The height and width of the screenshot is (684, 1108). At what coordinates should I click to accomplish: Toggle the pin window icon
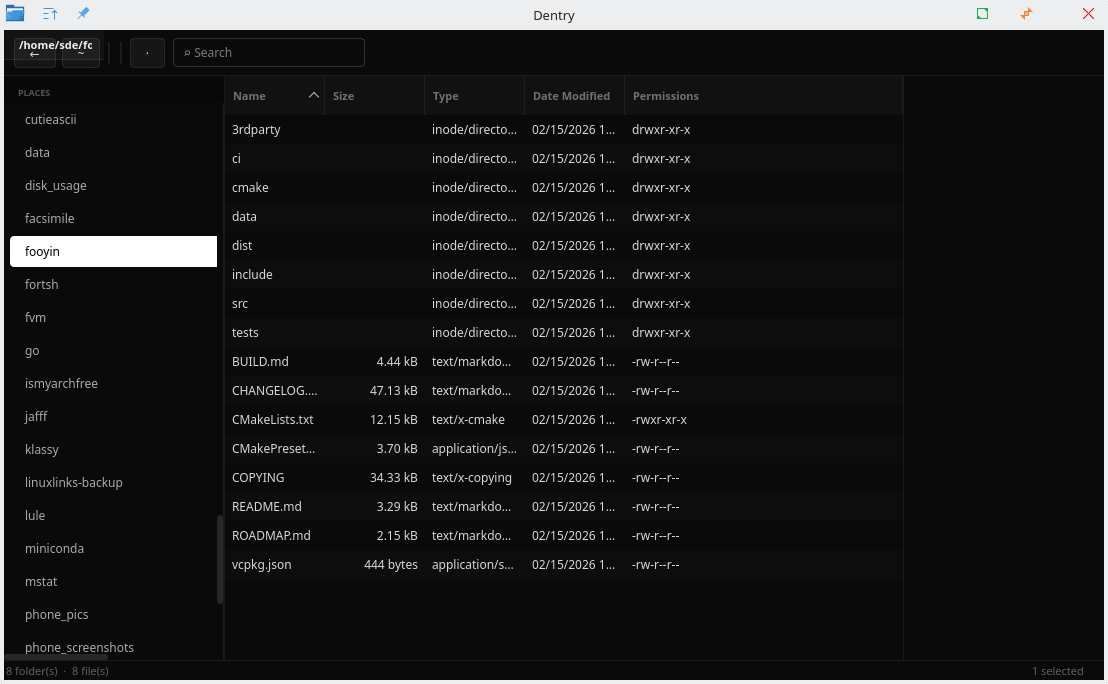(83, 14)
